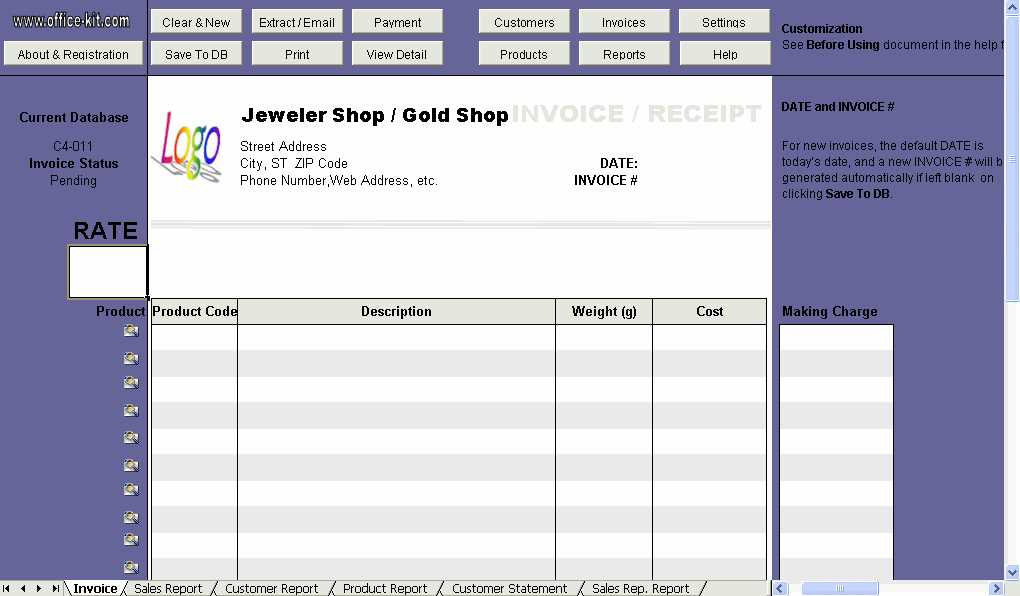
Task: Click the RATE input box
Action: (x=108, y=272)
